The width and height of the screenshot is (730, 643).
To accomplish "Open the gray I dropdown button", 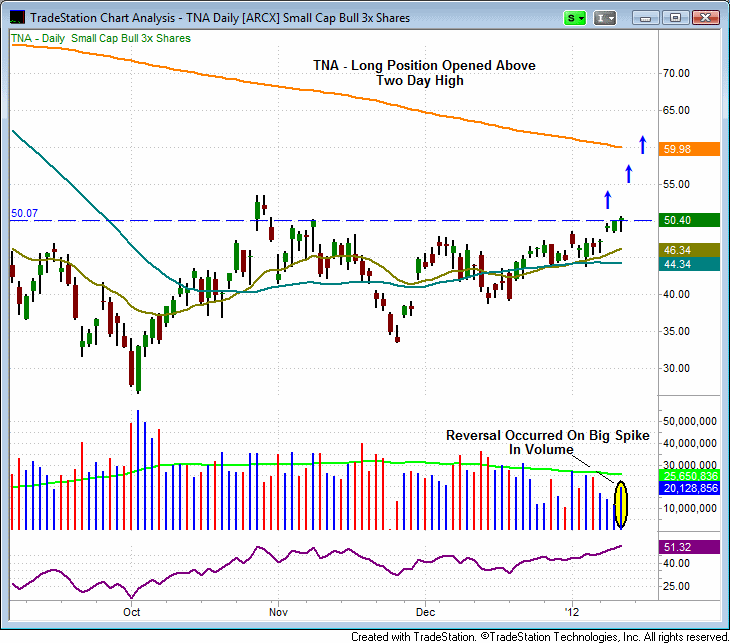I will click(605, 18).
